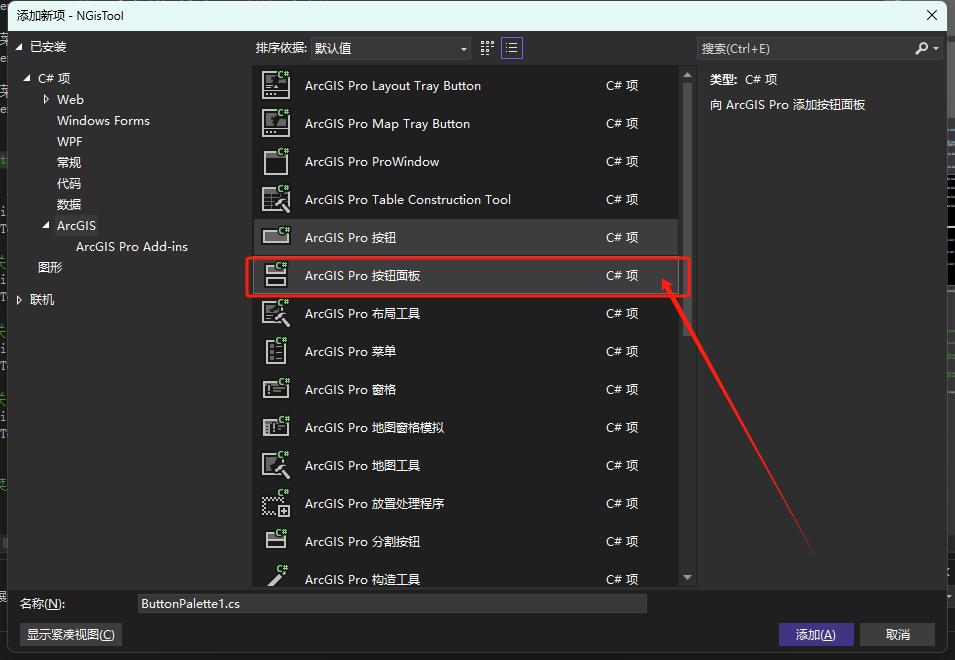Click the ArcGIS Pro 布局工具 template icon
Image resolution: width=955 pixels, height=660 pixels.
coord(276,312)
